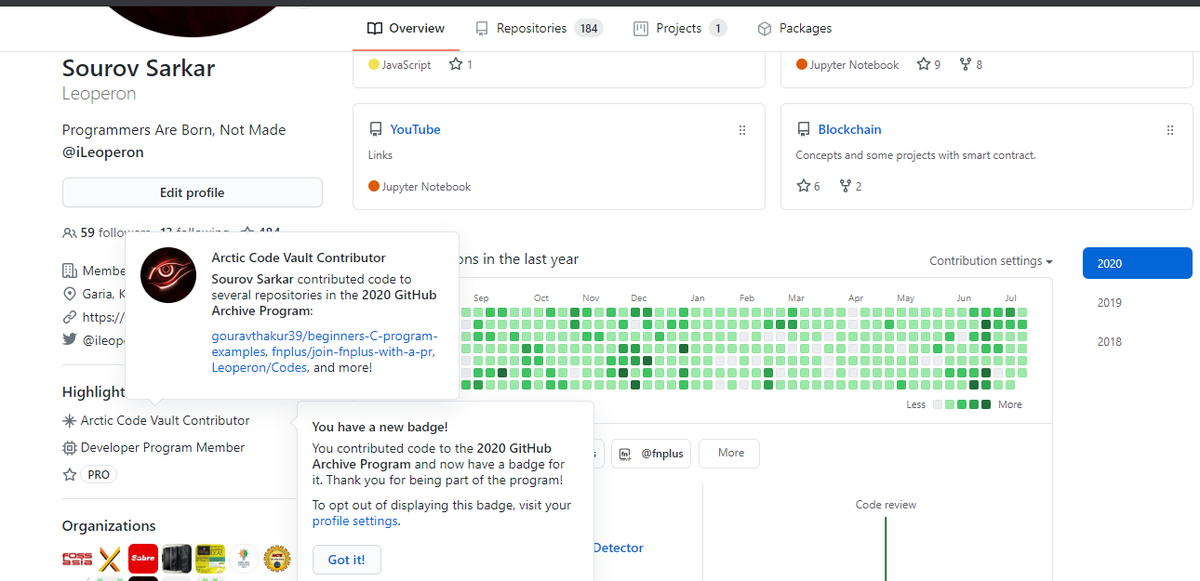The width and height of the screenshot is (1200, 581).
Task: Open gouravthakur39/beginners-C-program-examples repository link
Action: pyautogui.click(x=324, y=344)
